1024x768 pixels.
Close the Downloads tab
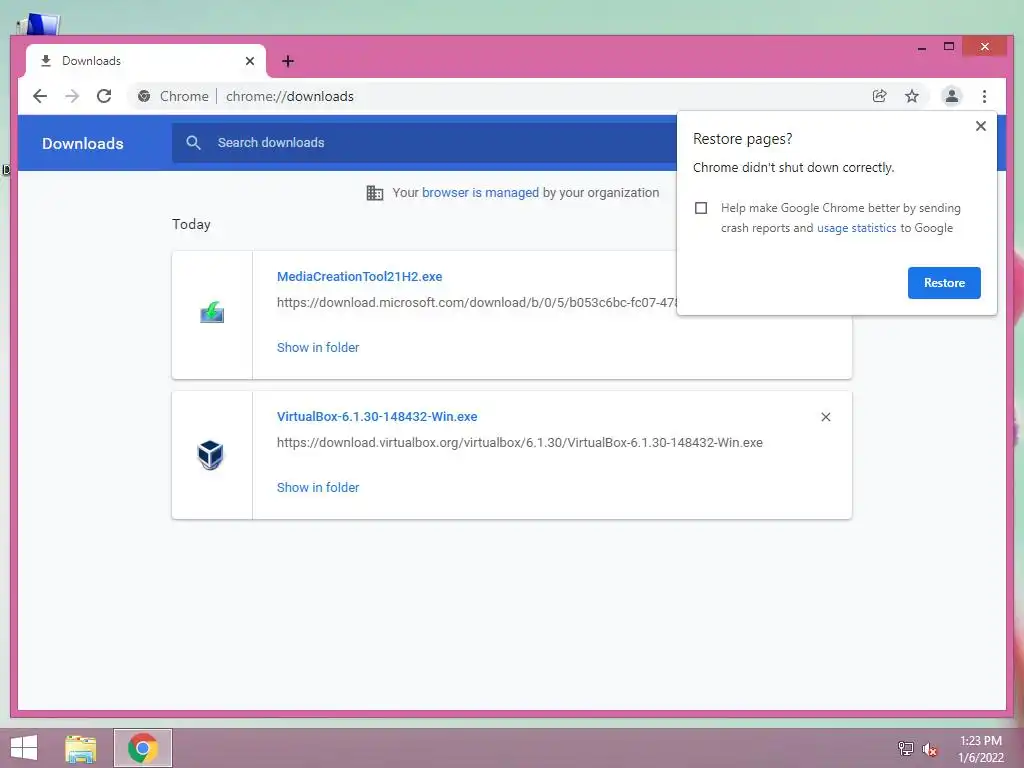249,61
